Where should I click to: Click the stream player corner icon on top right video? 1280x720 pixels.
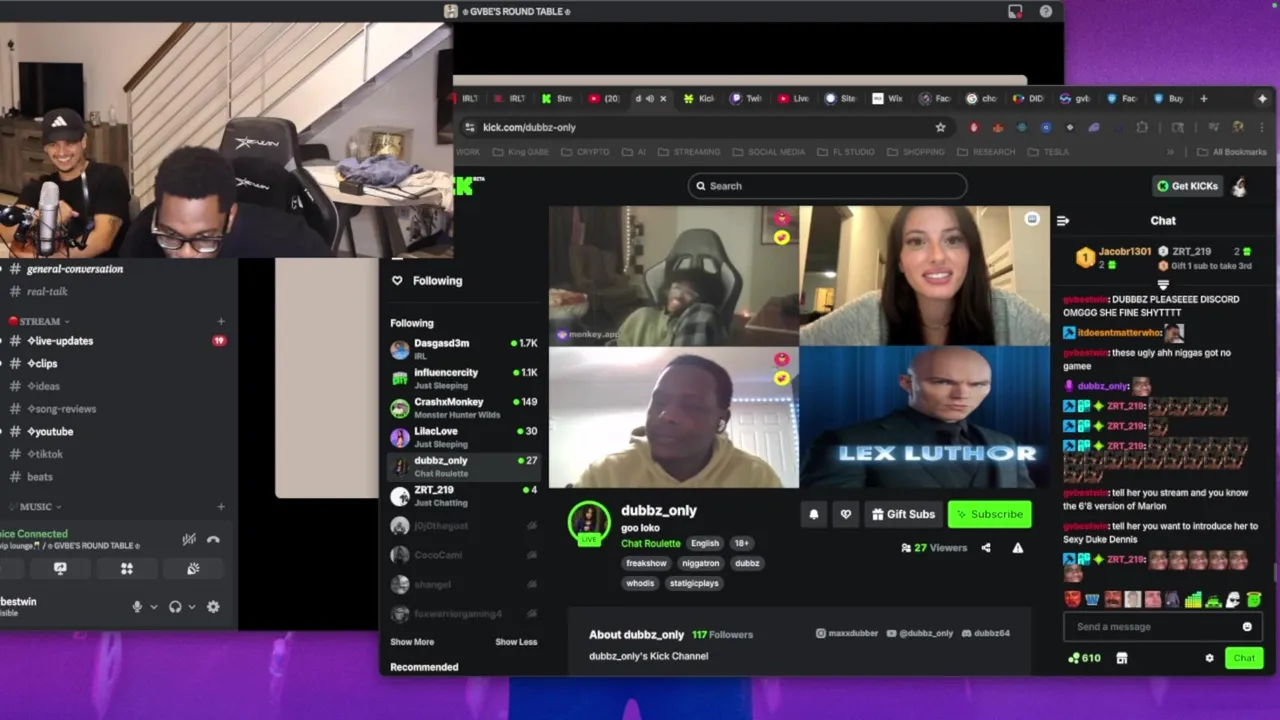pyautogui.click(x=1032, y=219)
